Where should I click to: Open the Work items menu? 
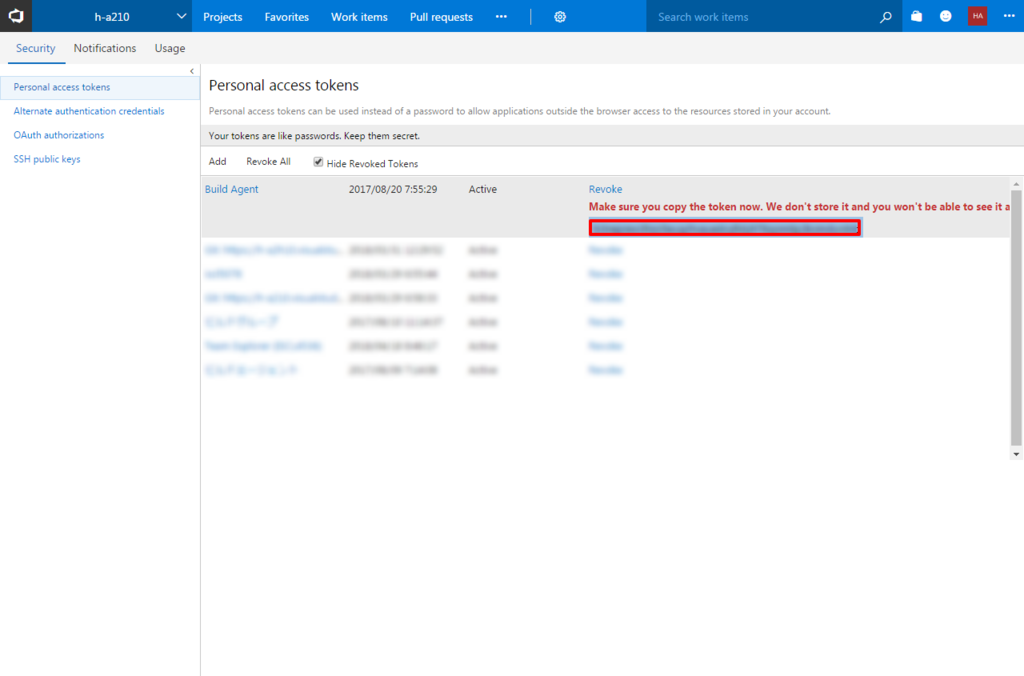(x=359, y=17)
